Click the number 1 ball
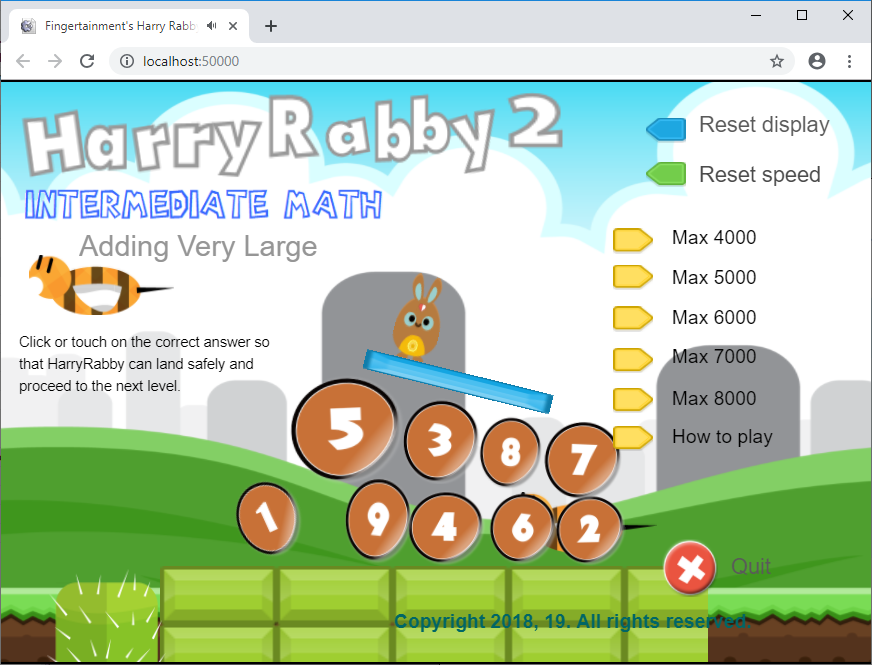The image size is (872, 665). click(266, 518)
